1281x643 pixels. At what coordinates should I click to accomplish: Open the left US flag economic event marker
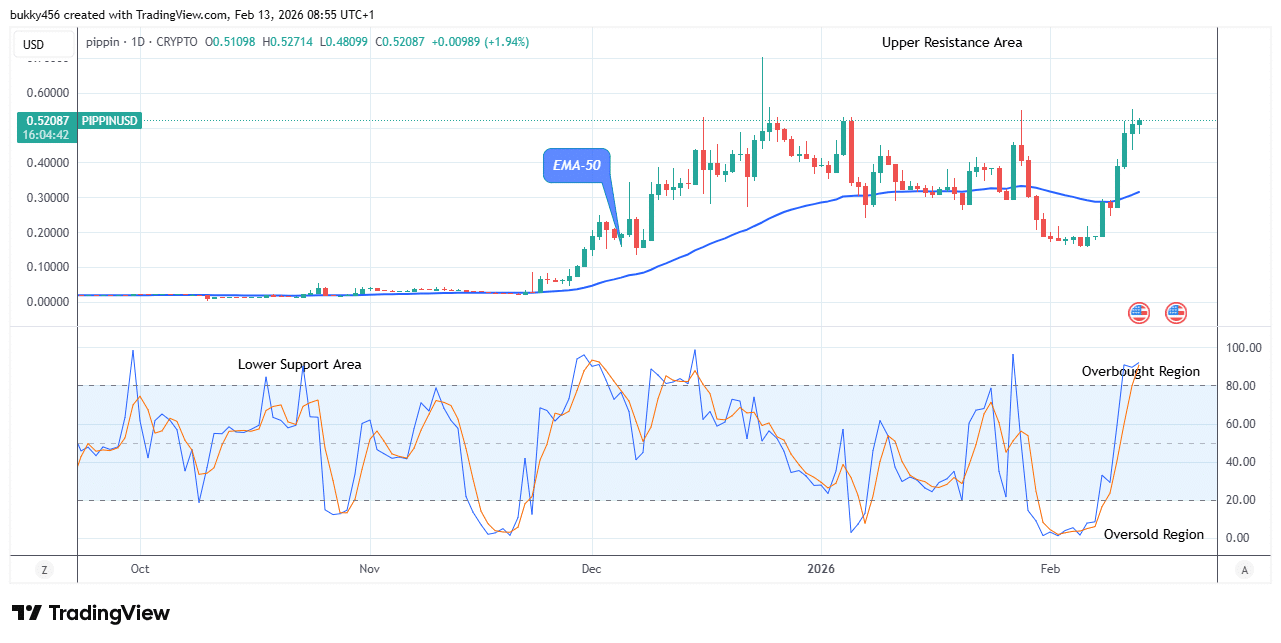tap(1139, 313)
